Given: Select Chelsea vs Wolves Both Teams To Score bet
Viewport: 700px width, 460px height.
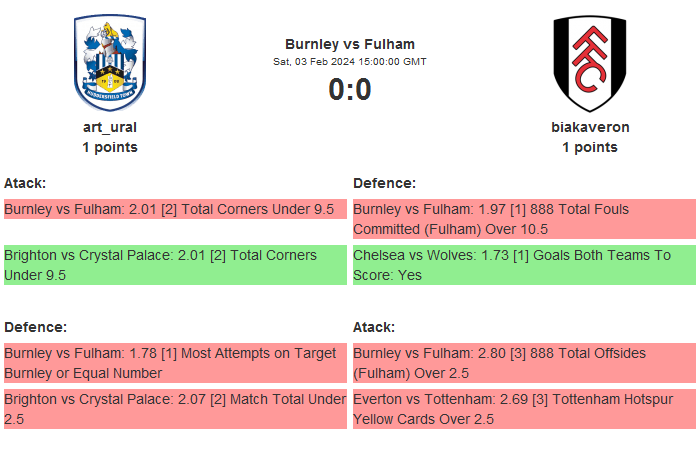Looking at the screenshot, I should (x=524, y=265).
